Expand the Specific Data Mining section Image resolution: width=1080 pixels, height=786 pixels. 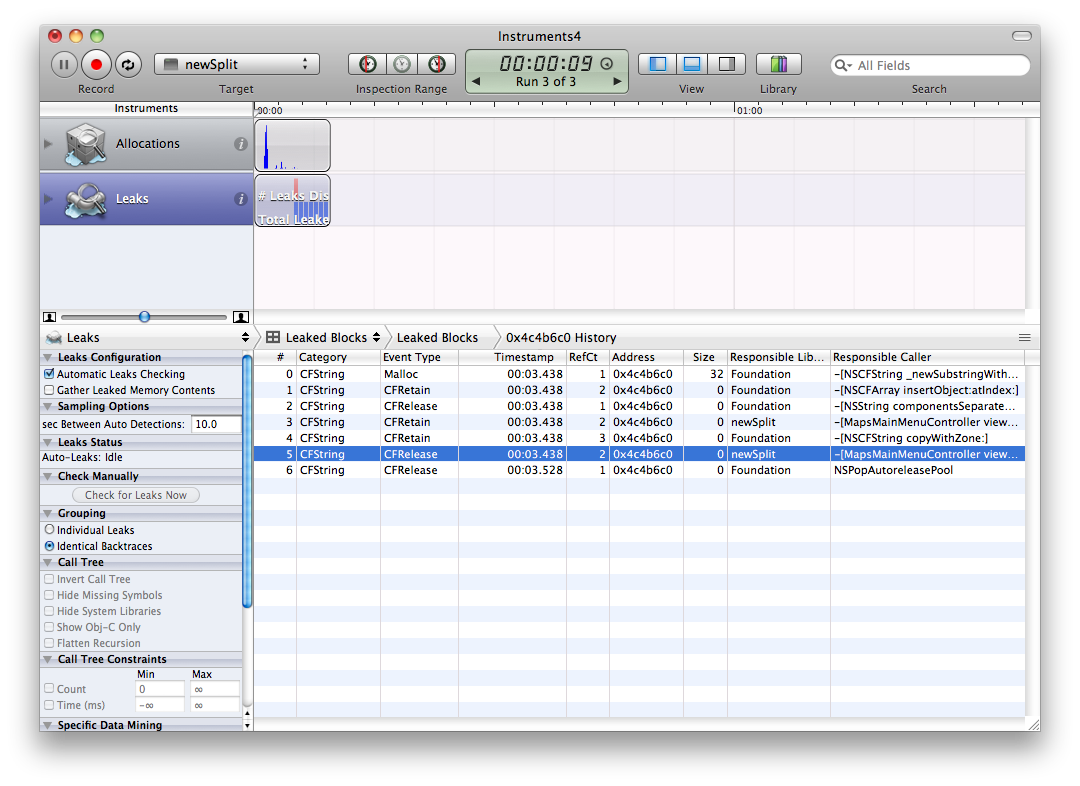tap(48, 725)
